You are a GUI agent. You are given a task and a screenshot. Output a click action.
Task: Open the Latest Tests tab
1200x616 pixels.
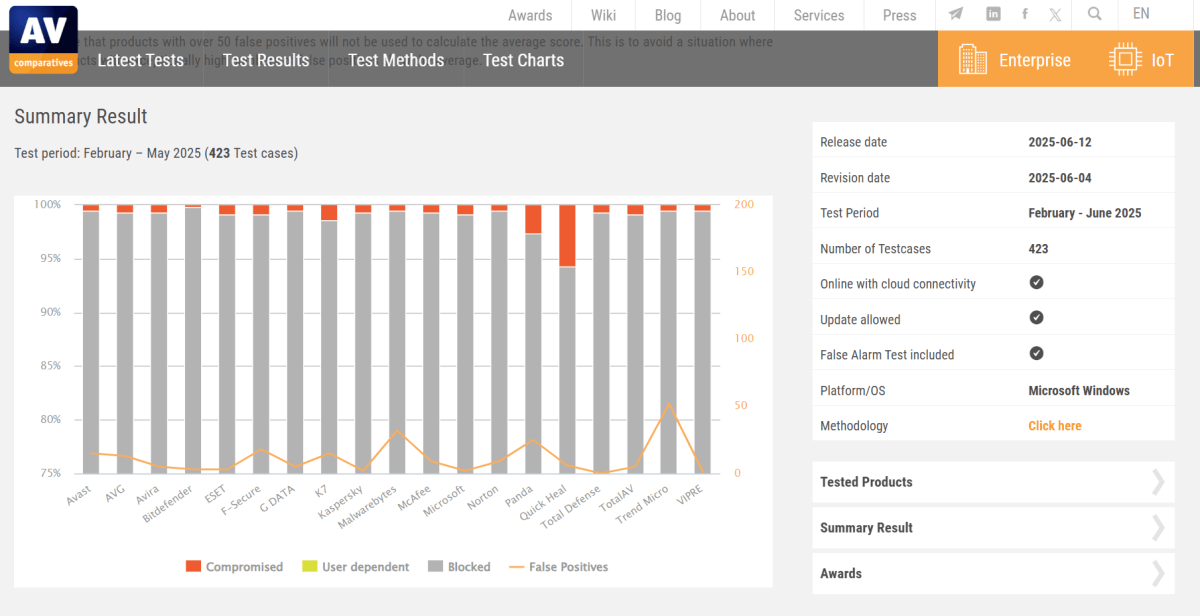(x=140, y=60)
